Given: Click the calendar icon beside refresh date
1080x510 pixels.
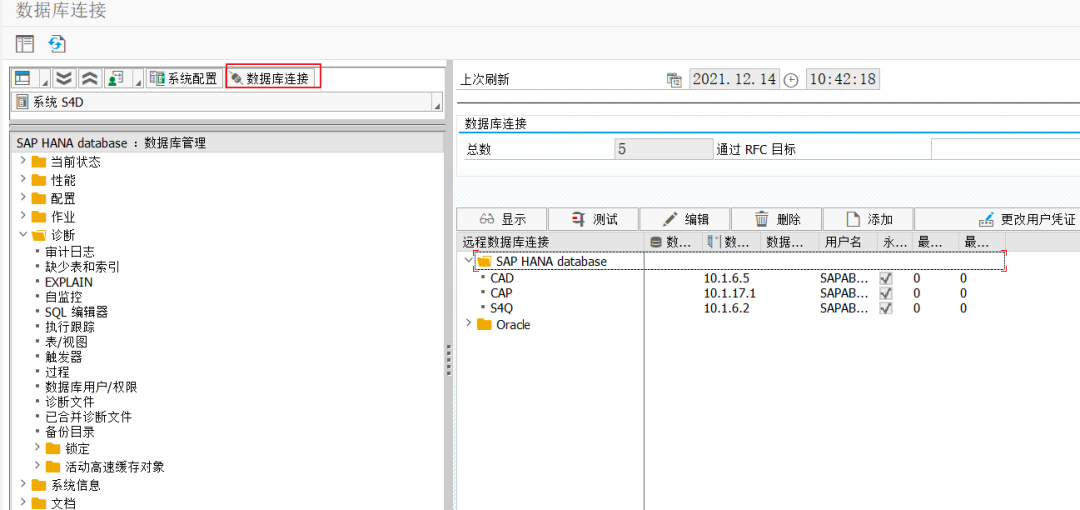Looking at the screenshot, I should click(x=674, y=79).
